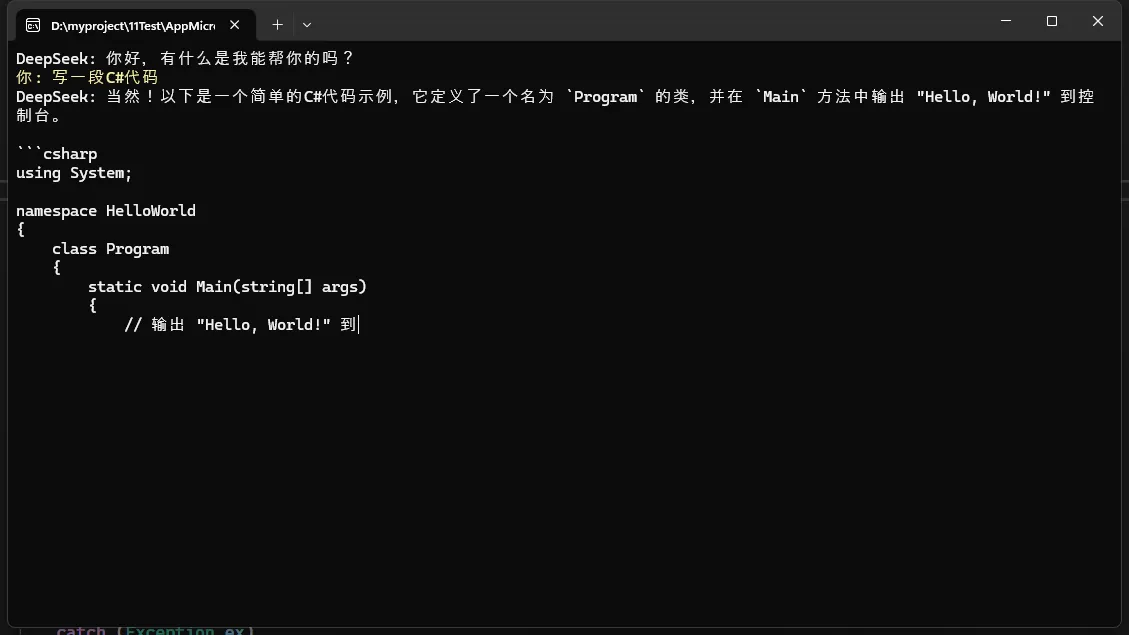Click the `Main` word in backticks
The height and width of the screenshot is (635, 1129).
tap(781, 97)
